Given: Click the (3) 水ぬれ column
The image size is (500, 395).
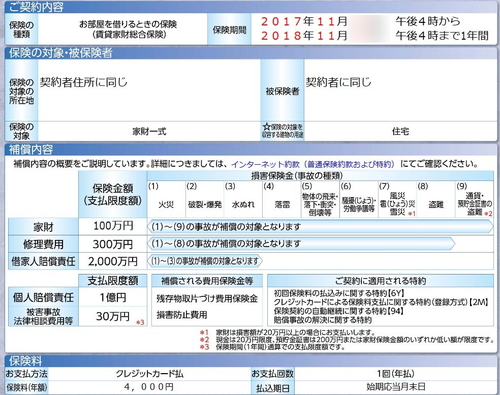Looking at the screenshot, I should coord(243,199).
